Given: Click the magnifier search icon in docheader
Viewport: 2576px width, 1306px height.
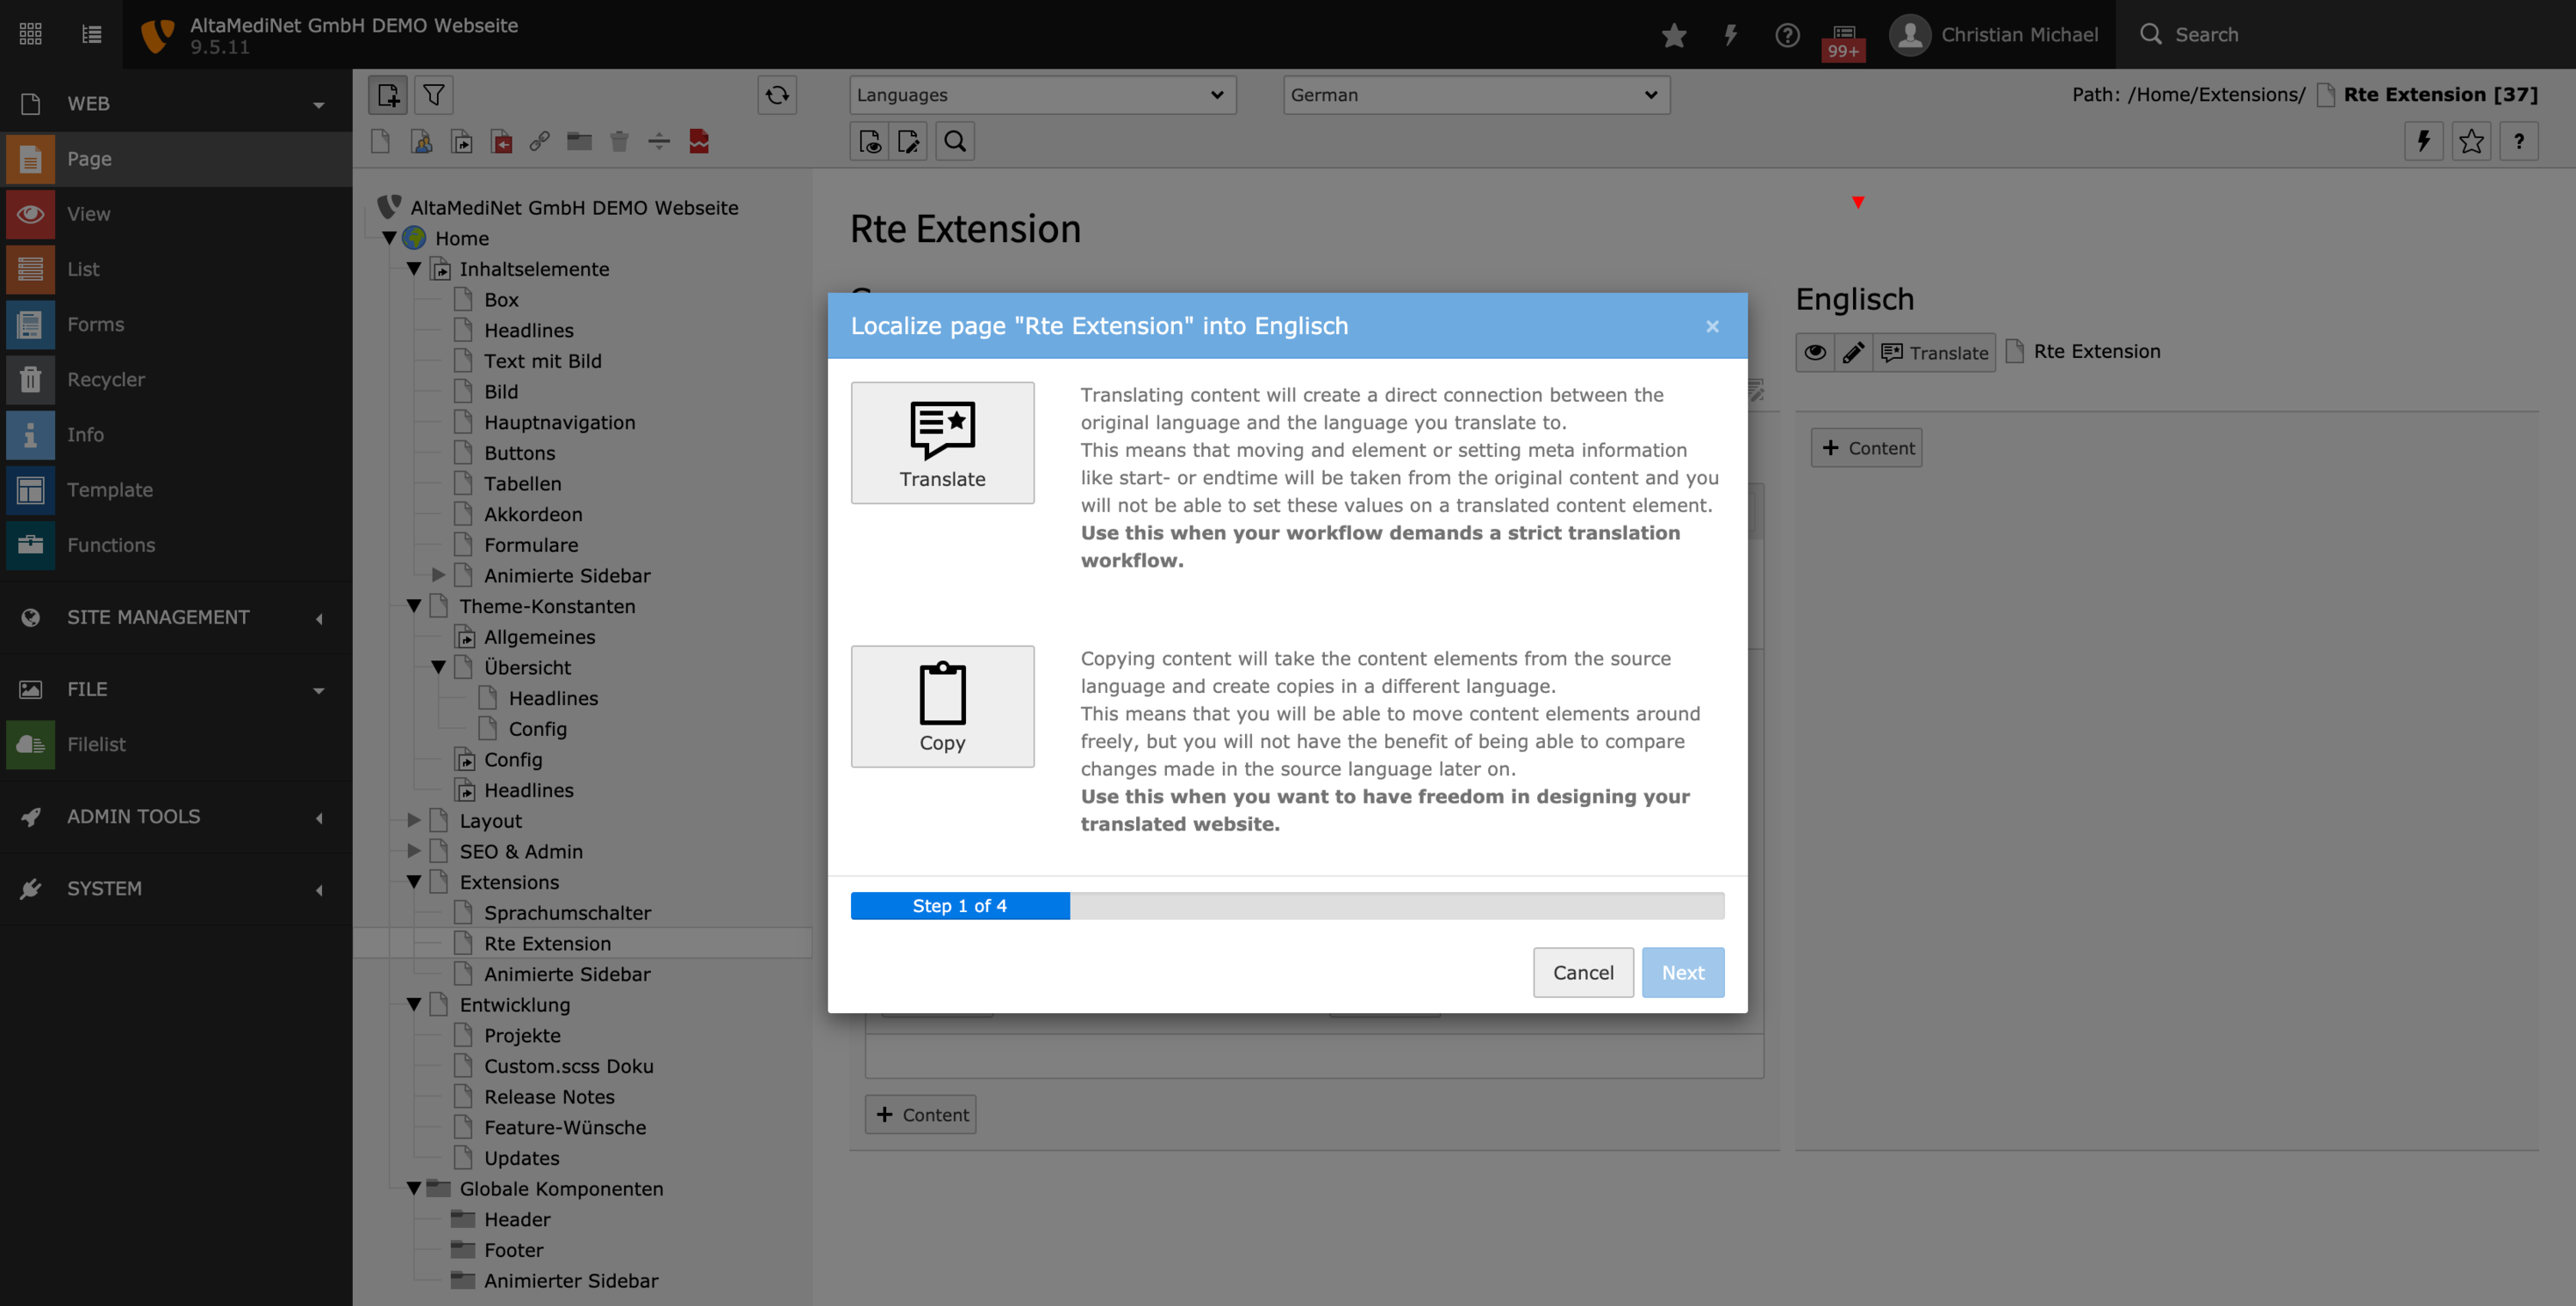Looking at the screenshot, I should tap(955, 141).
